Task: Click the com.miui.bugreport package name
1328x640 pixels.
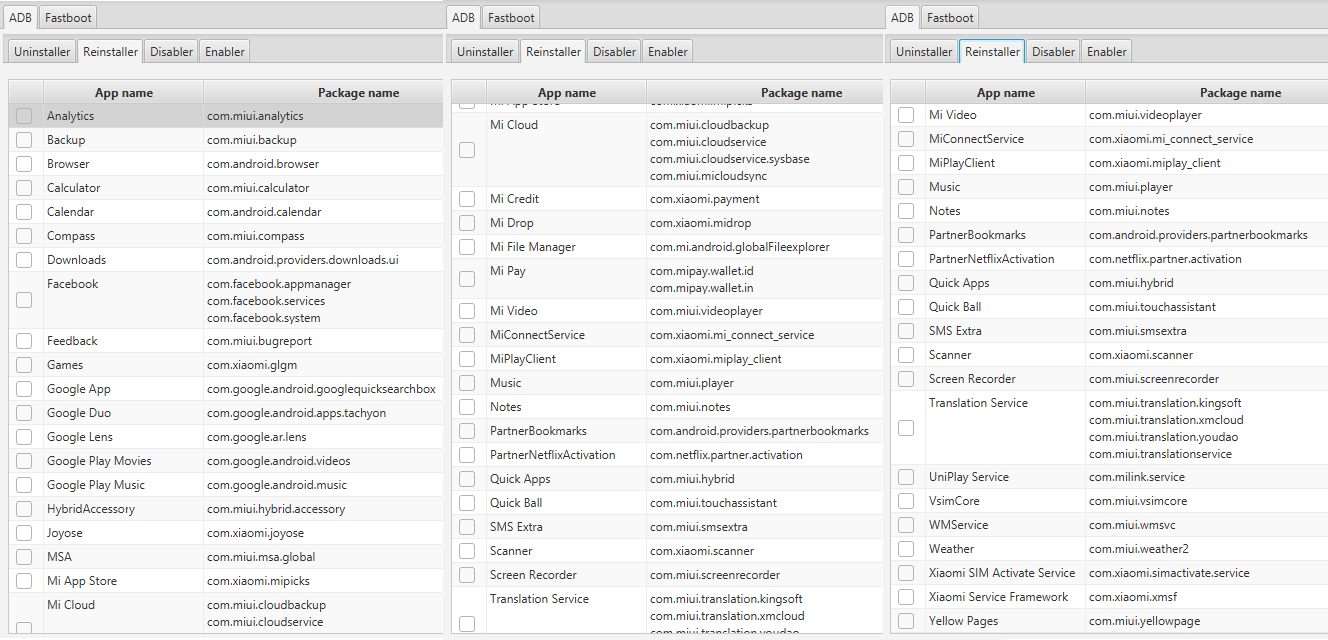Action: (x=258, y=341)
